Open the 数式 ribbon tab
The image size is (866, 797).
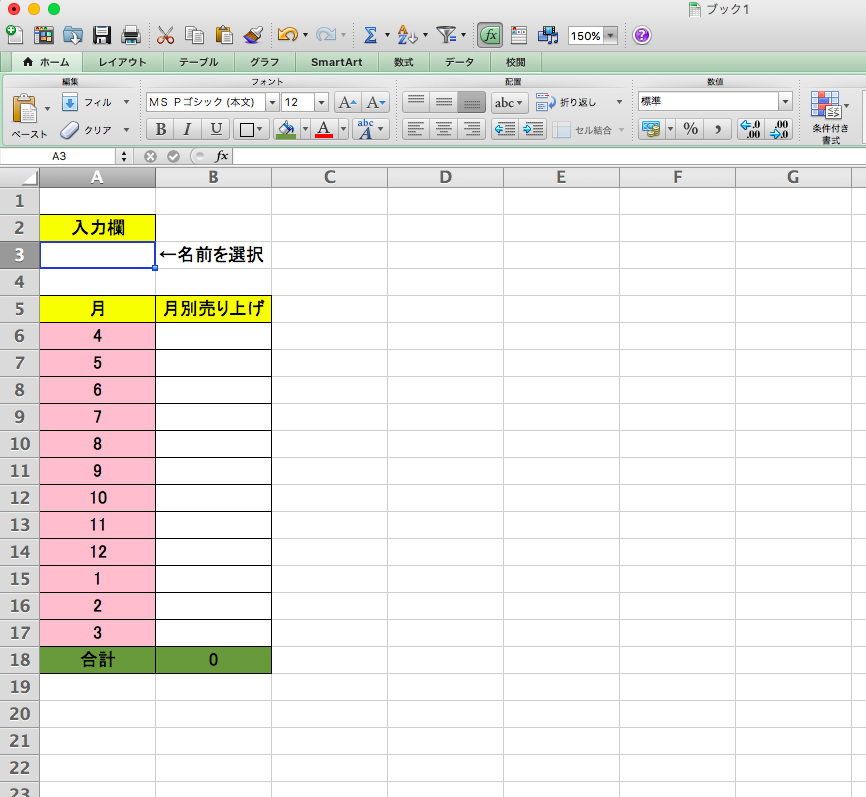tap(404, 62)
